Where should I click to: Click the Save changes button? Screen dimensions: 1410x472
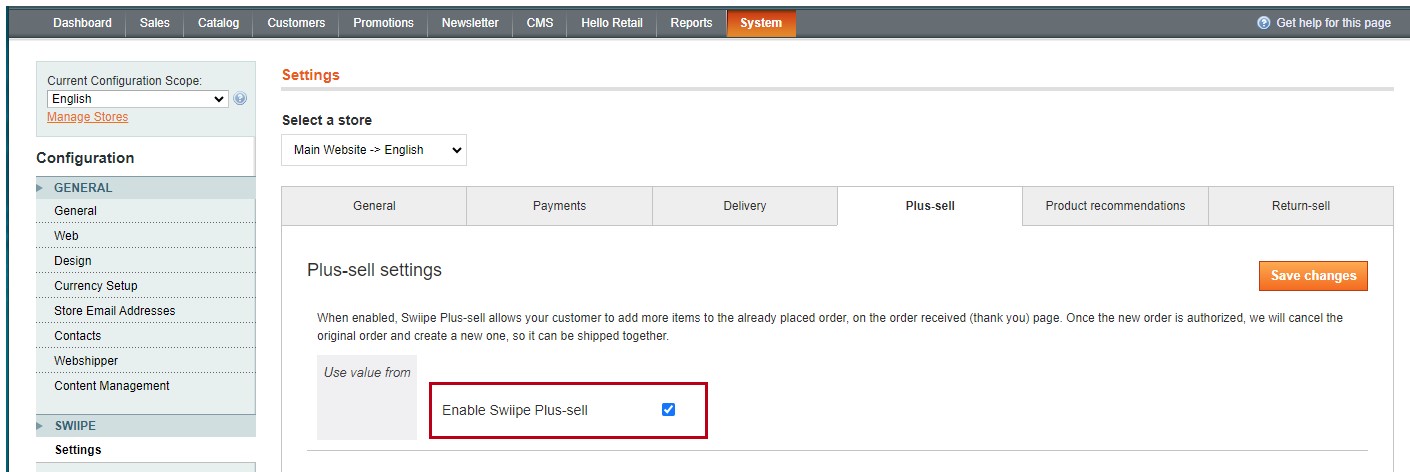pos(1313,276)
